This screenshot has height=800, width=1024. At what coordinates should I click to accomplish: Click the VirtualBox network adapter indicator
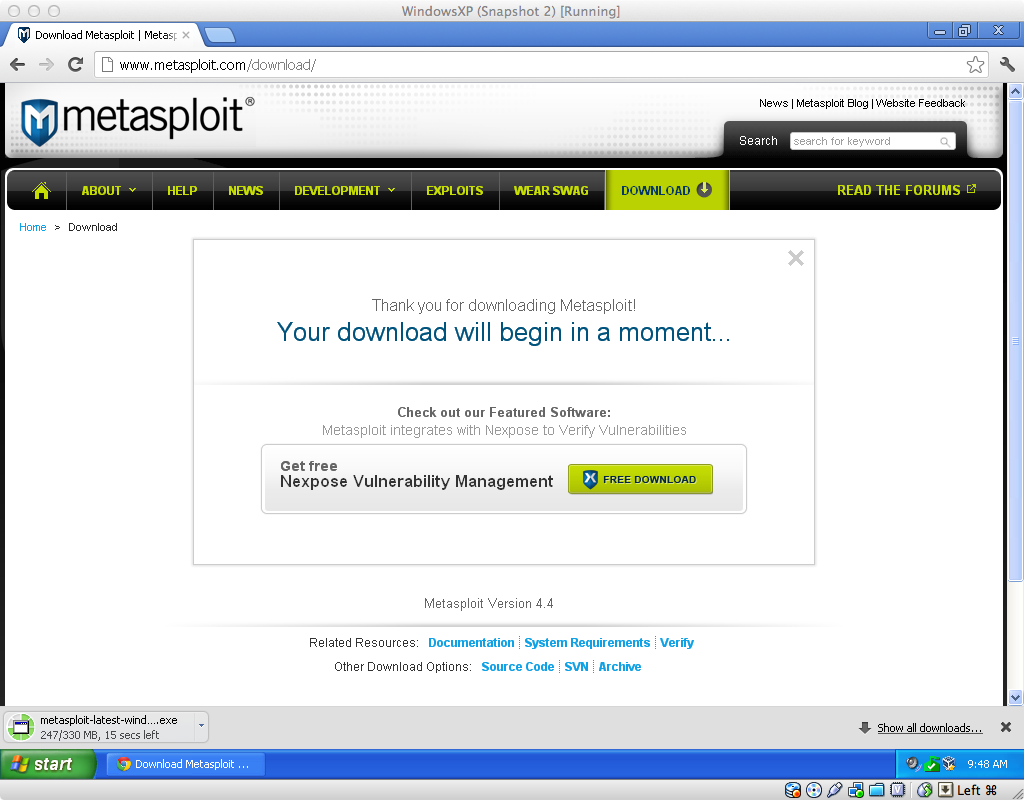[x=856, y=790]
